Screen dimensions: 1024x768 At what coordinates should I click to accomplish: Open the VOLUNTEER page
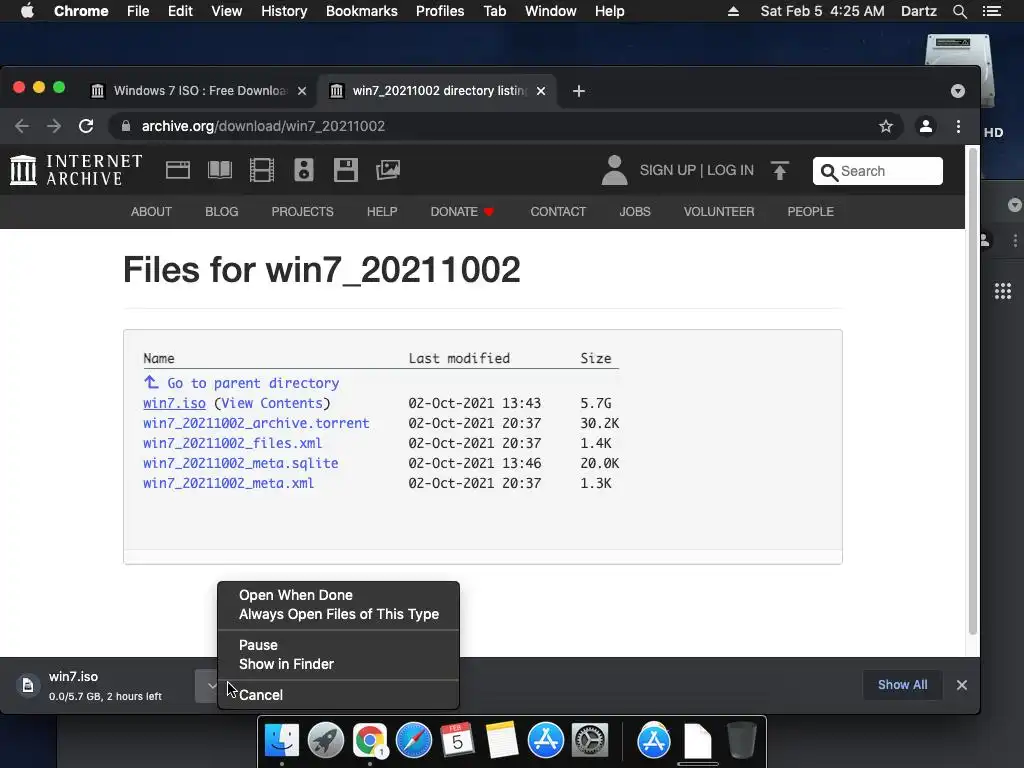click(718, 212)
